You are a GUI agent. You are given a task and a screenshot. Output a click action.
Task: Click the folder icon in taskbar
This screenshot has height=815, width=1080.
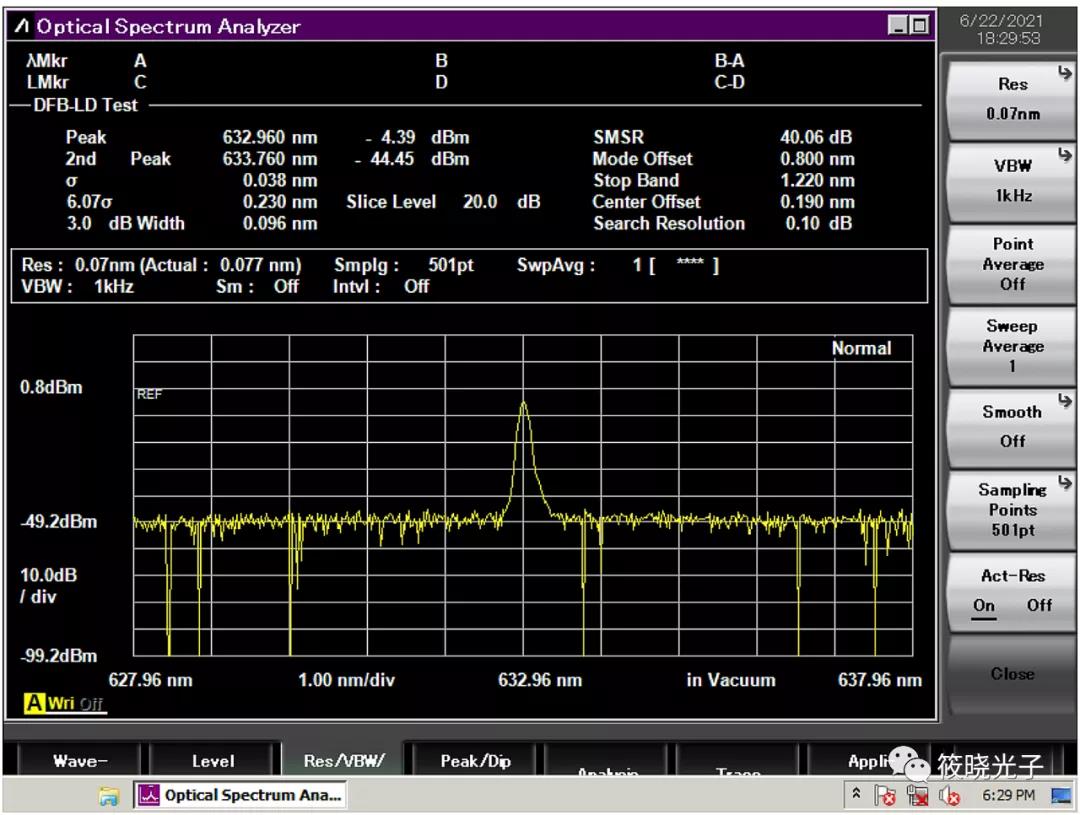tap(109, 796)
